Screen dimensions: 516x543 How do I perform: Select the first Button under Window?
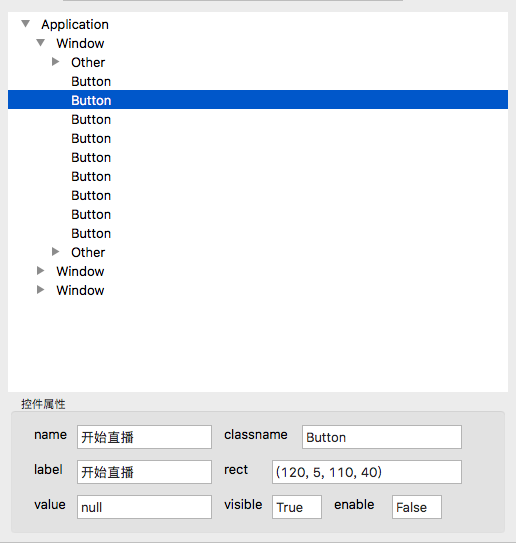(x=91, y=81)
